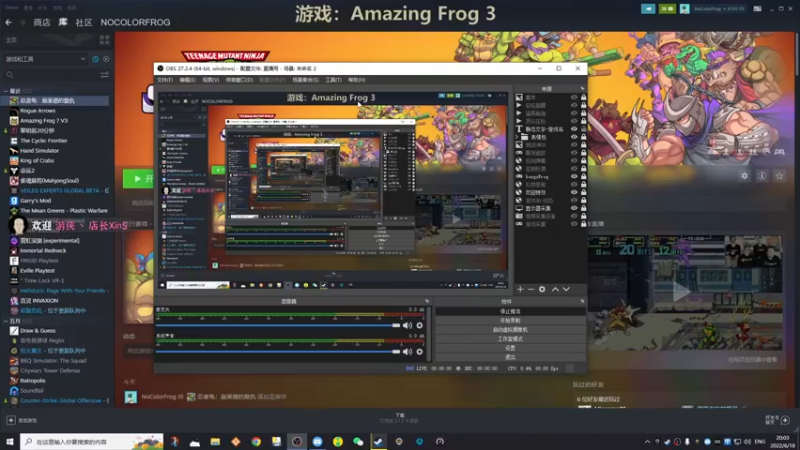Toggle visibility of the last OBS source
800x450 pixels.
coord(574,224)
